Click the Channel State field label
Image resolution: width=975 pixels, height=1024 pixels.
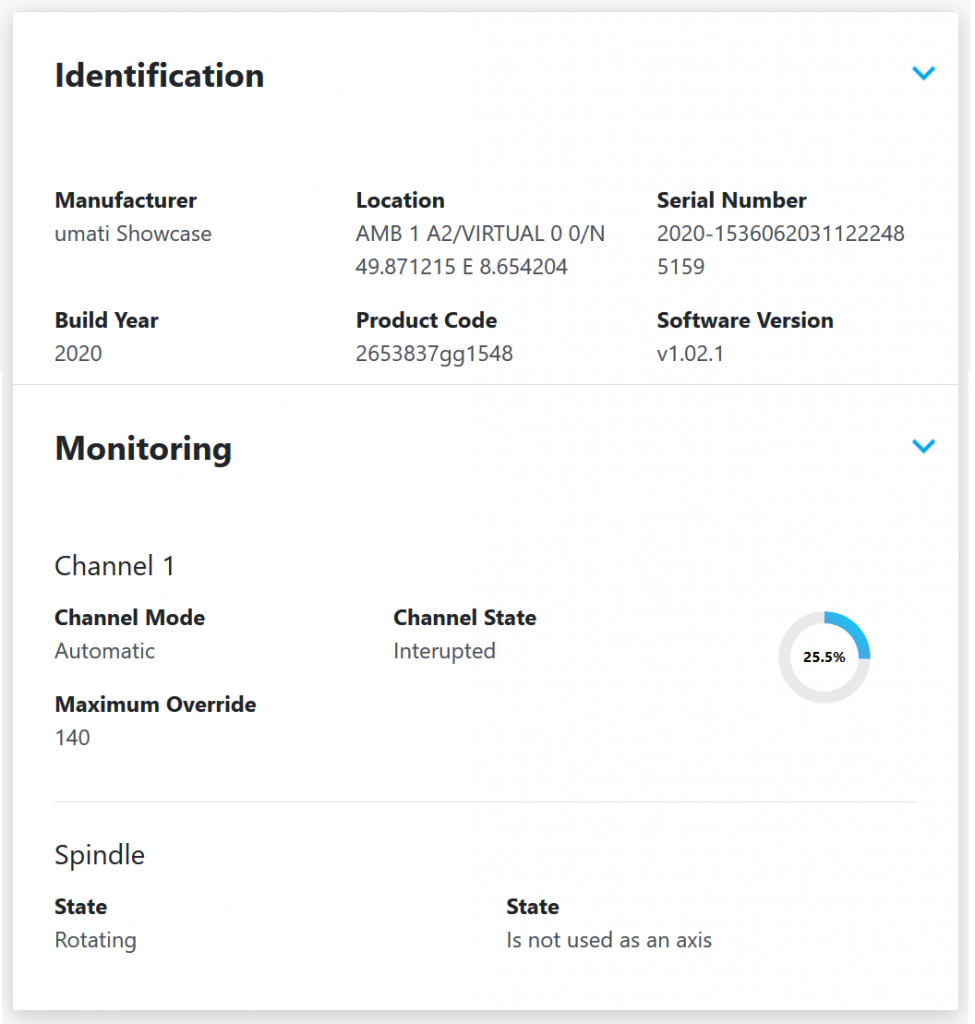pos(464,618)
